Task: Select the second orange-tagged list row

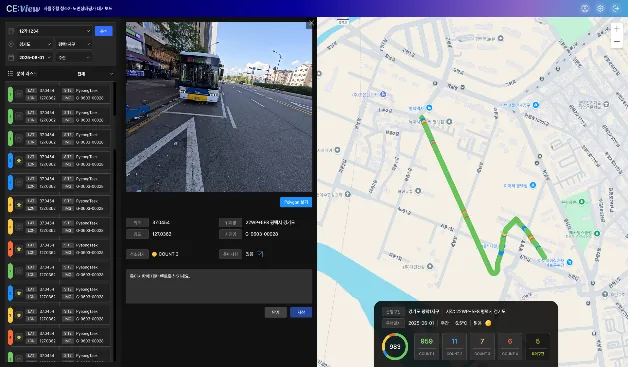Action: (x=58, y=337)
